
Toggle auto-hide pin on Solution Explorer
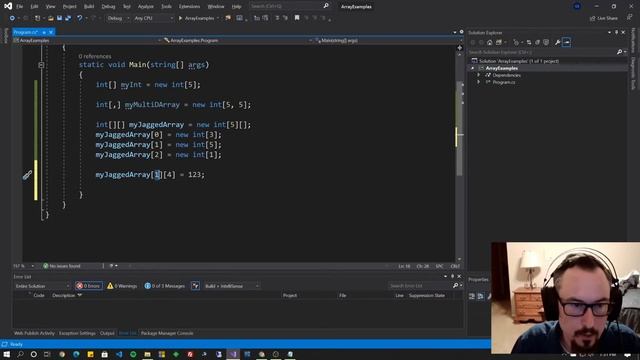(616, 32)
